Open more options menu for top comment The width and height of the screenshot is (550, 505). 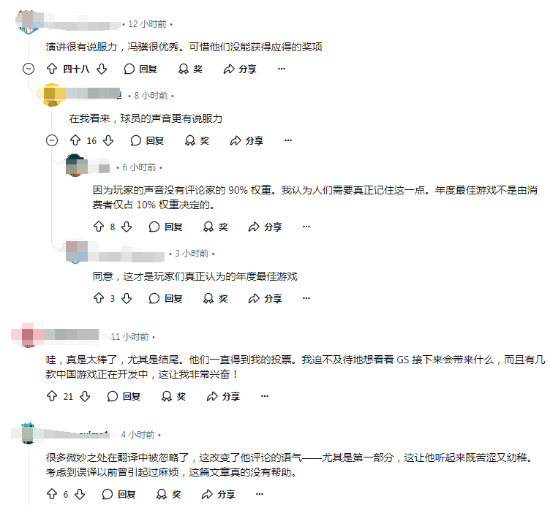coord(281,69)
